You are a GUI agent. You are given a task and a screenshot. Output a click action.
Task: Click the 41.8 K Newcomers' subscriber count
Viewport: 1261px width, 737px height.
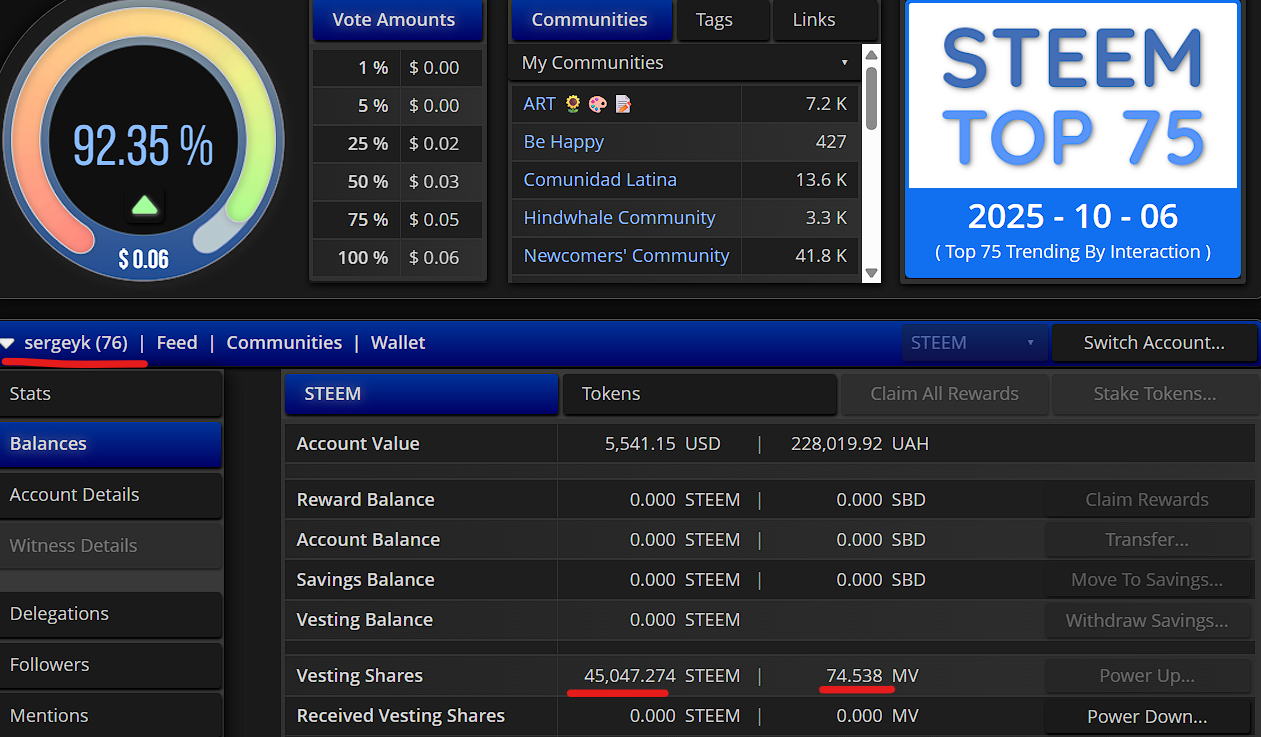coord(821,256)
